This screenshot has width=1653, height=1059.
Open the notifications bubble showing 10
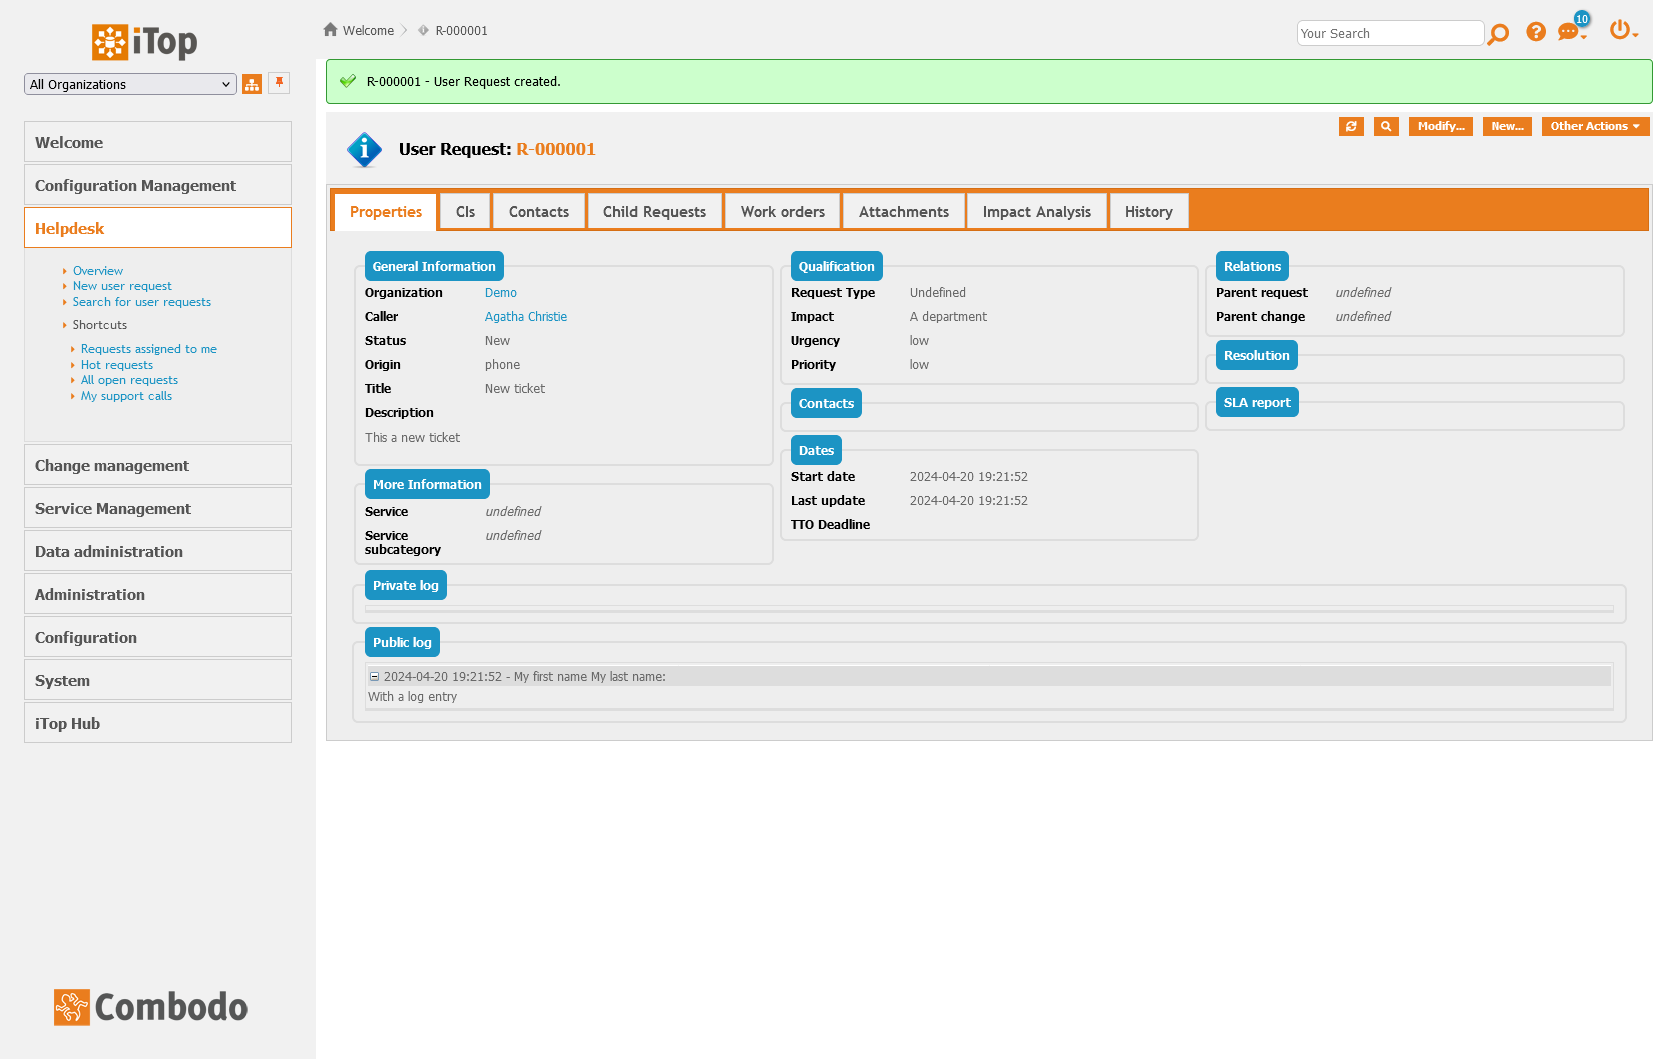[1568, 33]
